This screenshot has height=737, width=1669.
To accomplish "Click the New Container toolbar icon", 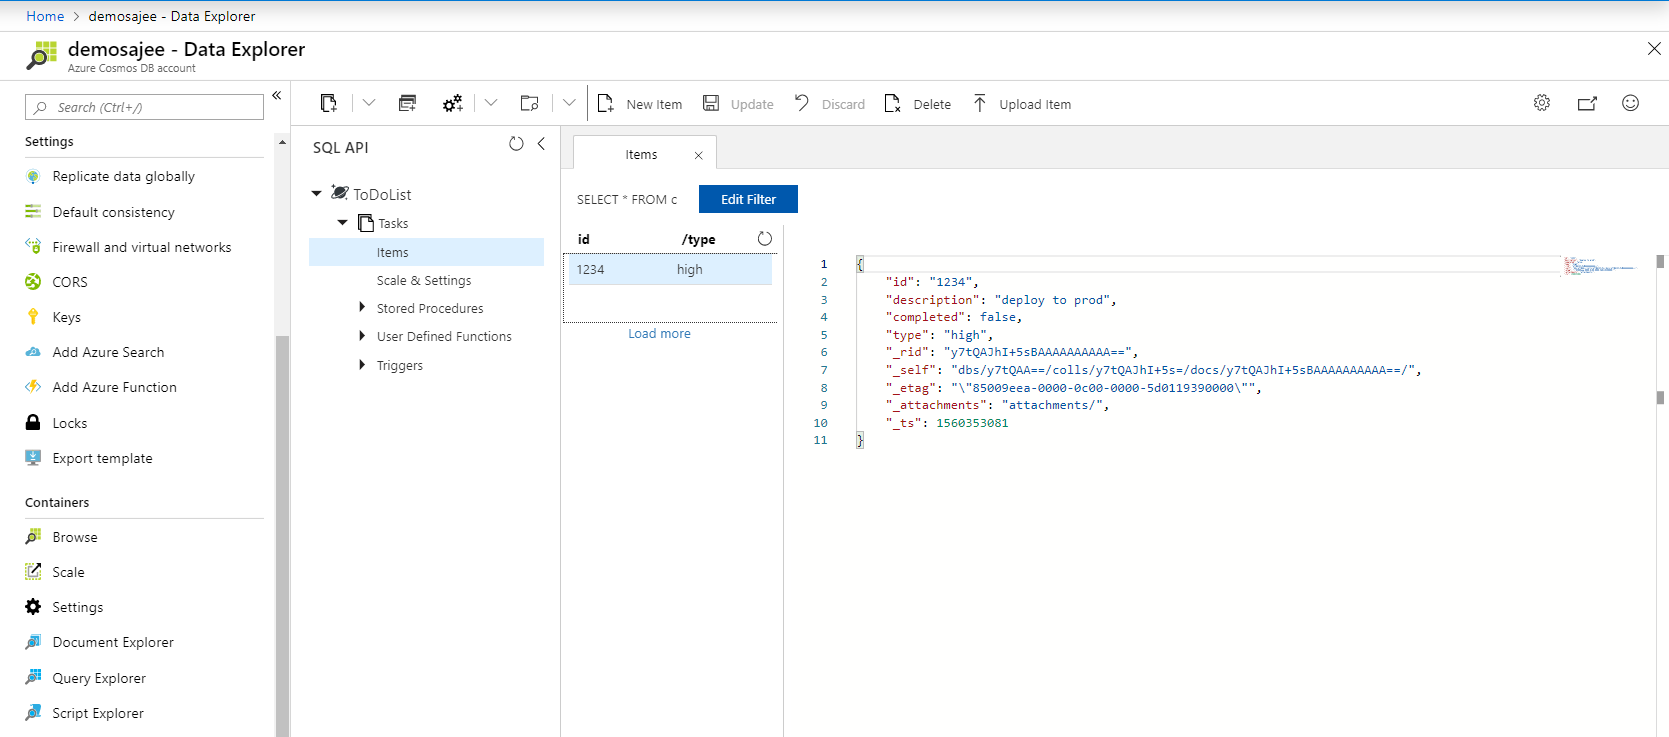I will tap(328, 103).
